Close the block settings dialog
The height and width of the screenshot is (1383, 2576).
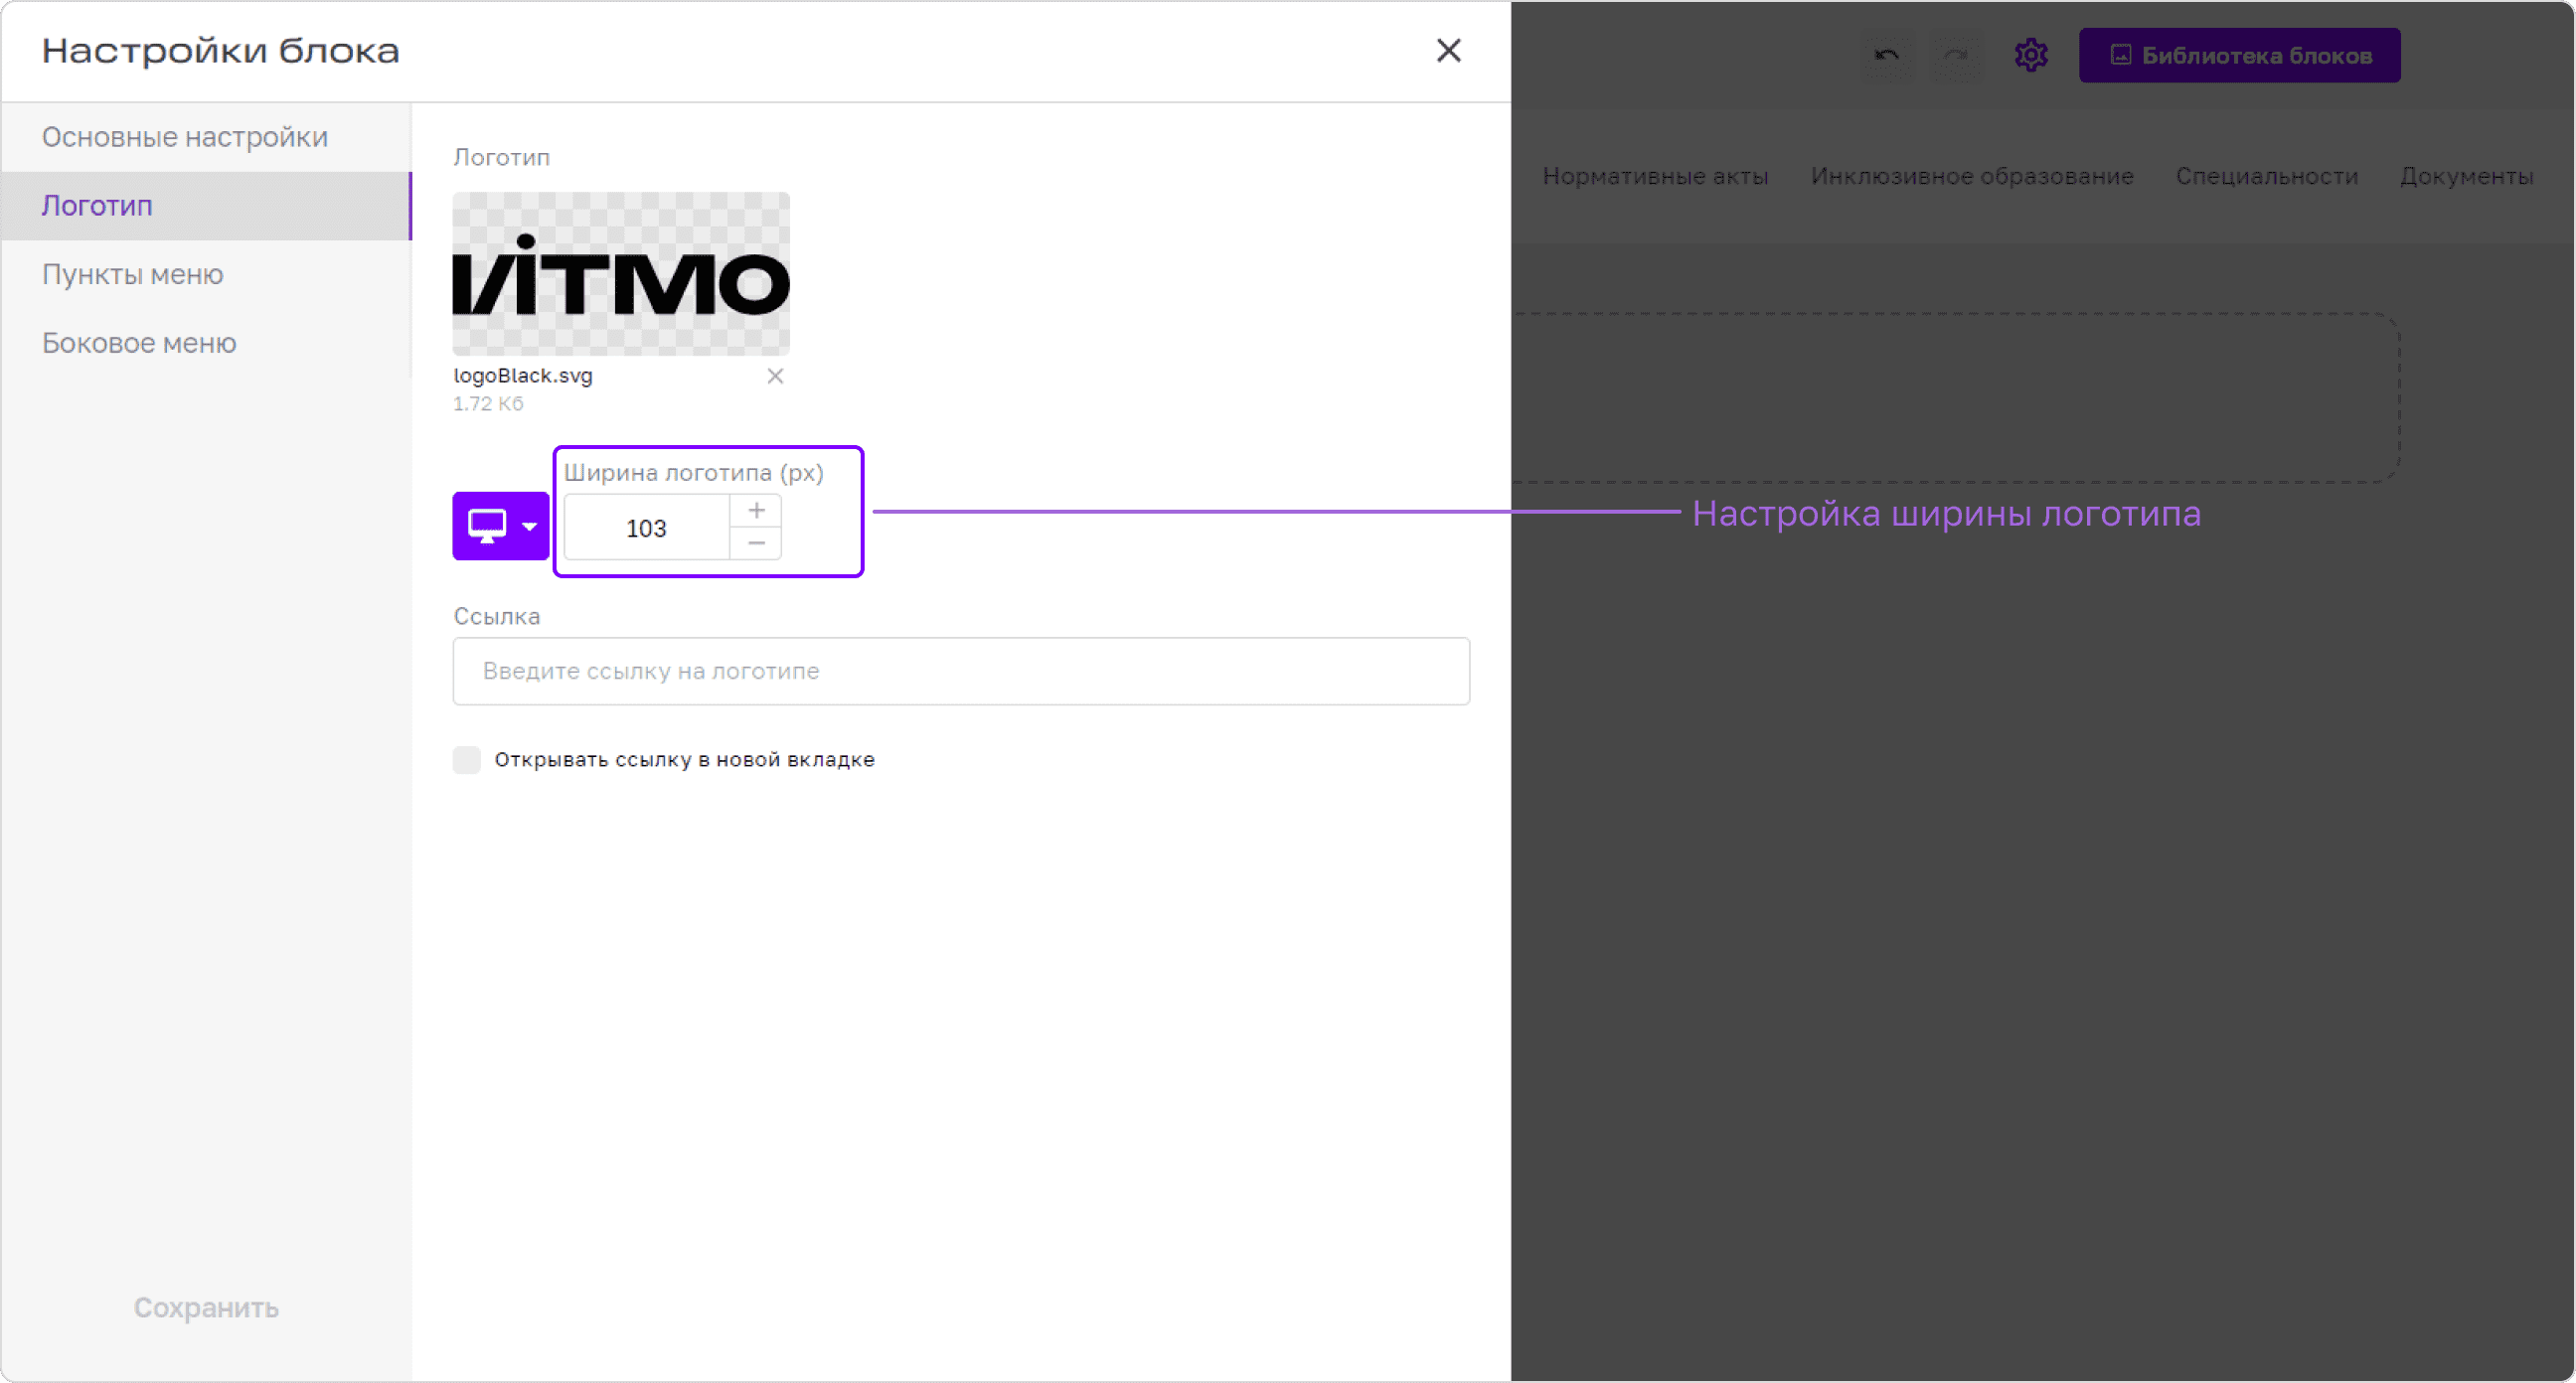pos(1448,50)
